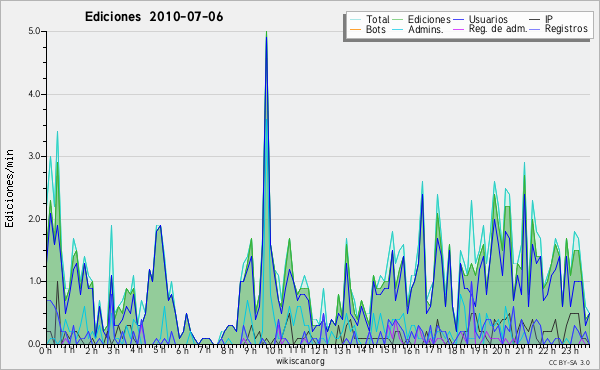Click the orange Bots legend line
This screenshot has height=370, width=600.
[355, 29]
